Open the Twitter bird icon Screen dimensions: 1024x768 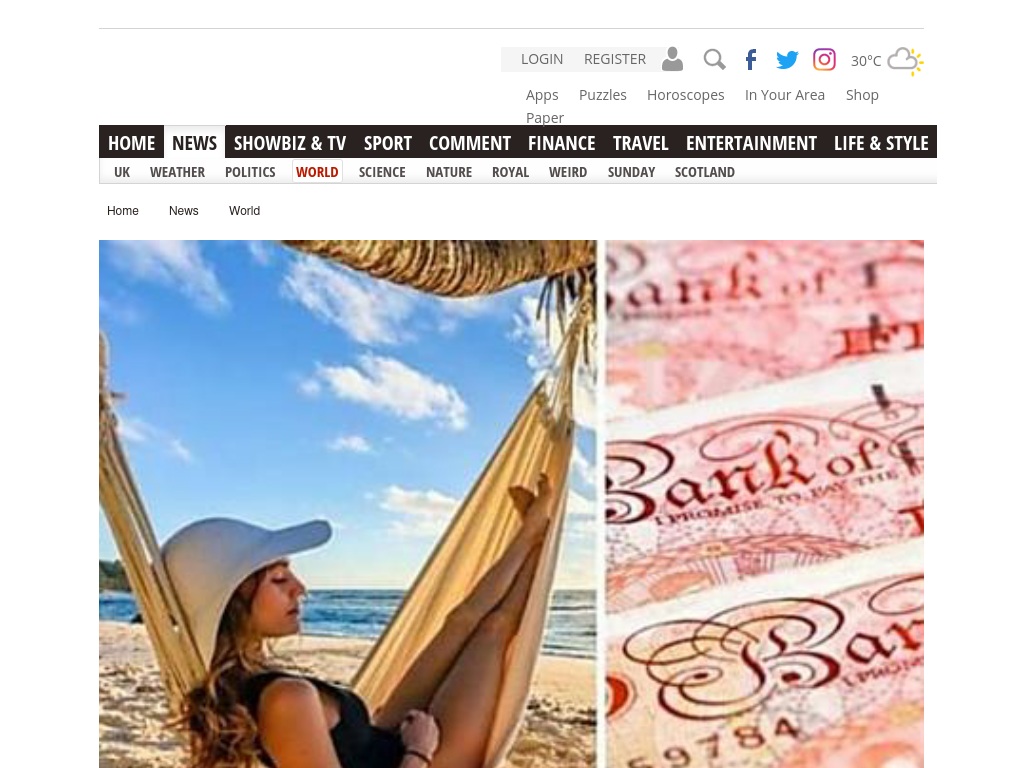point(787,59)
